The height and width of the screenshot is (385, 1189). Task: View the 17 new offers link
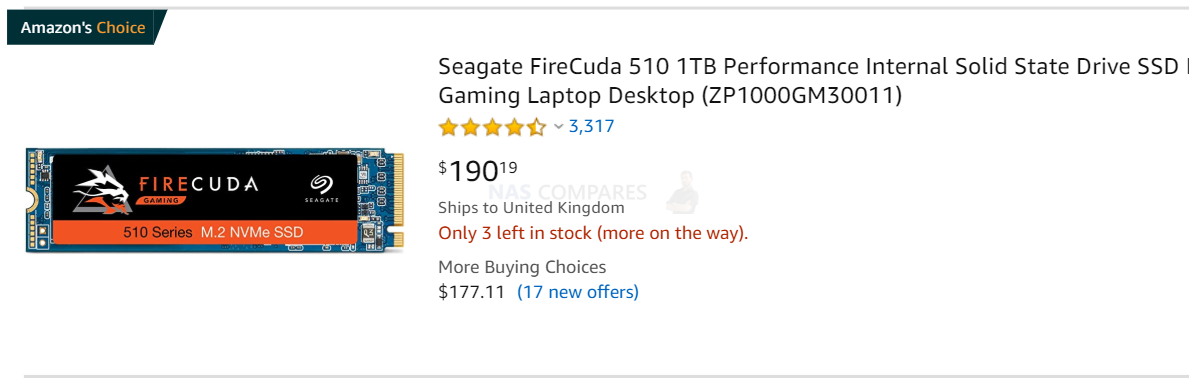click(x=578, y=292)
